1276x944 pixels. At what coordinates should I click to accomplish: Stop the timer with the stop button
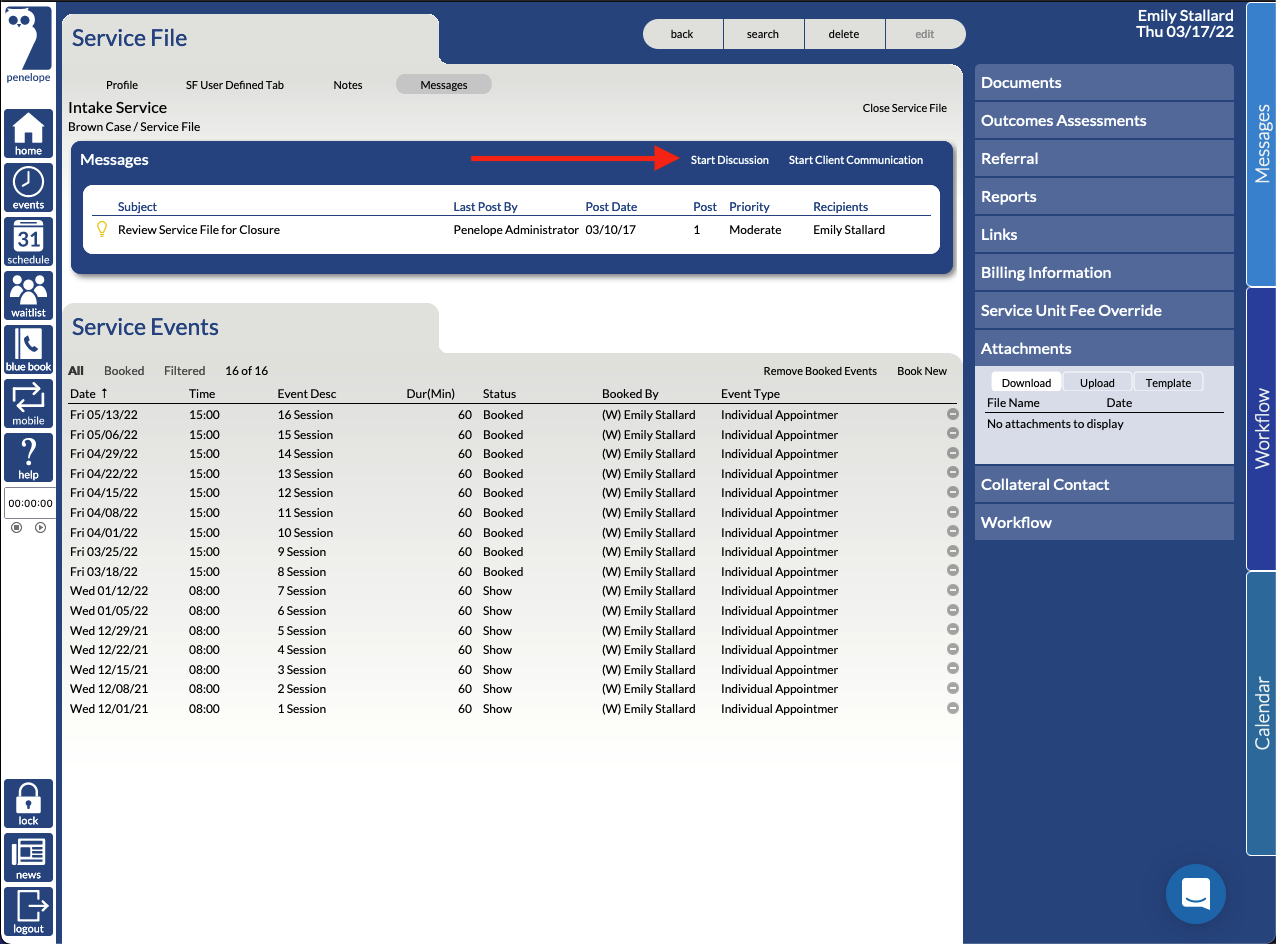click(17, 527)
